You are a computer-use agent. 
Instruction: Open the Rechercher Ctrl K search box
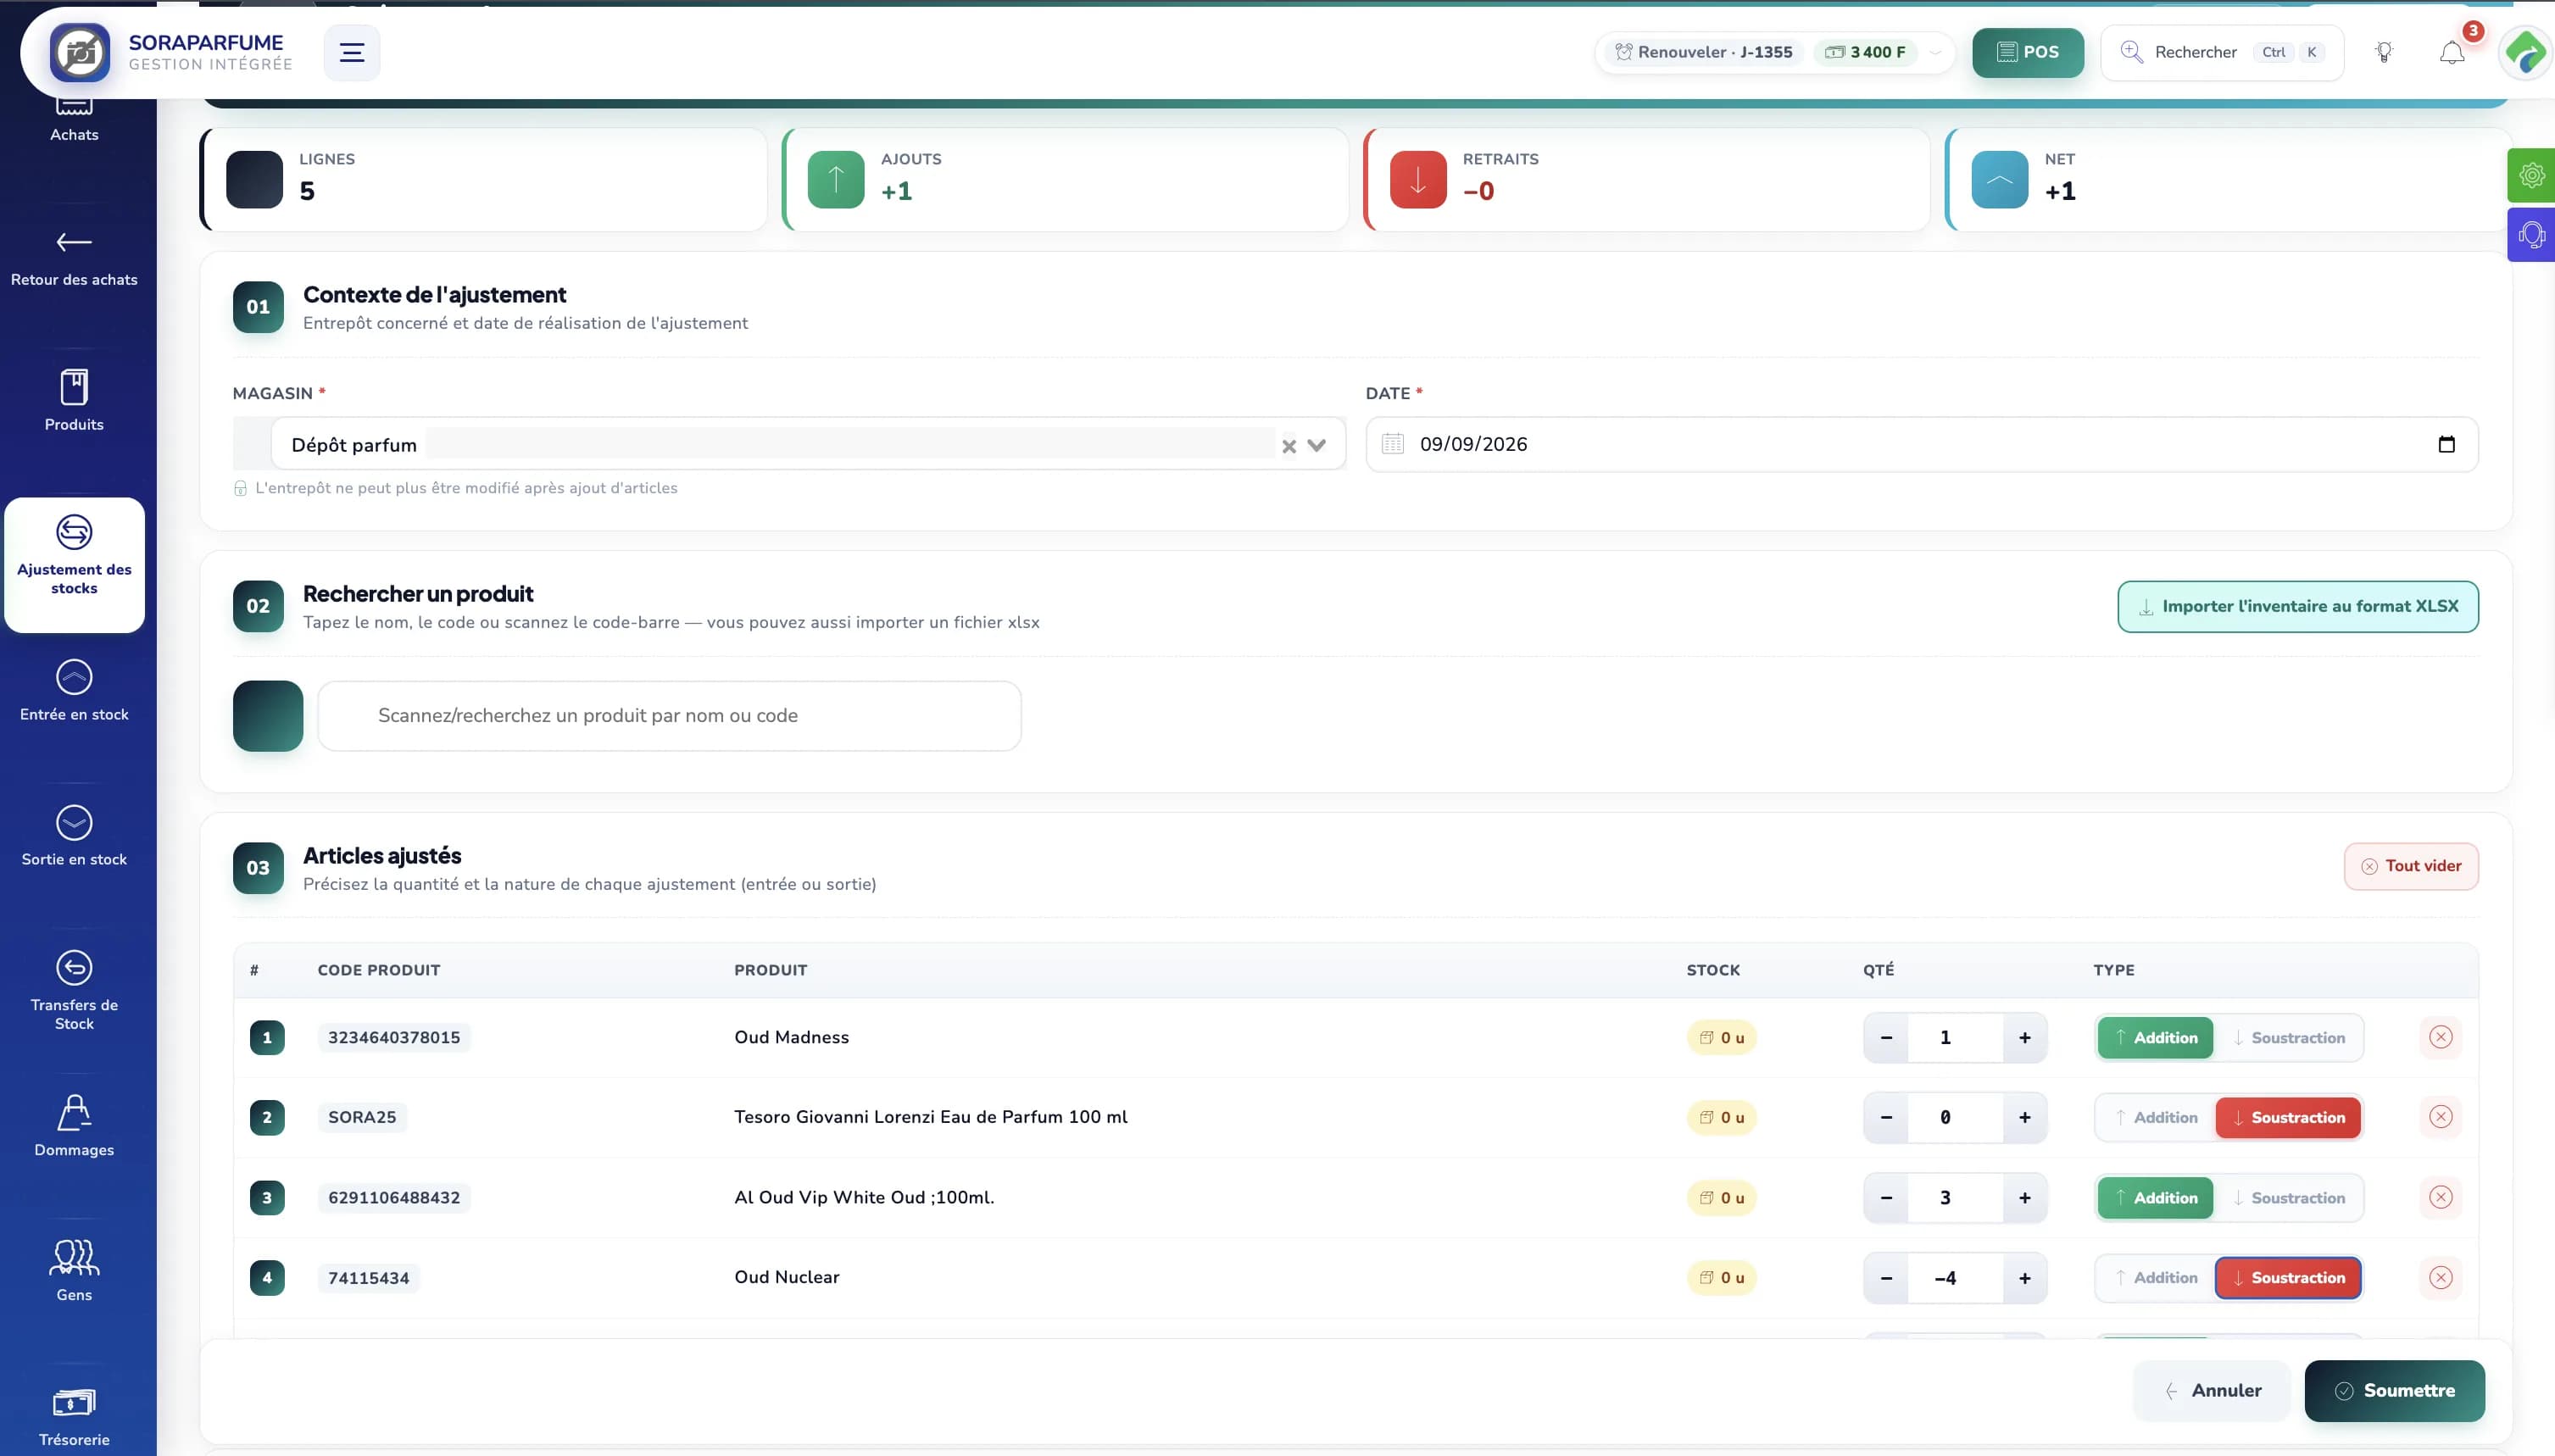tap(2222, 52)
